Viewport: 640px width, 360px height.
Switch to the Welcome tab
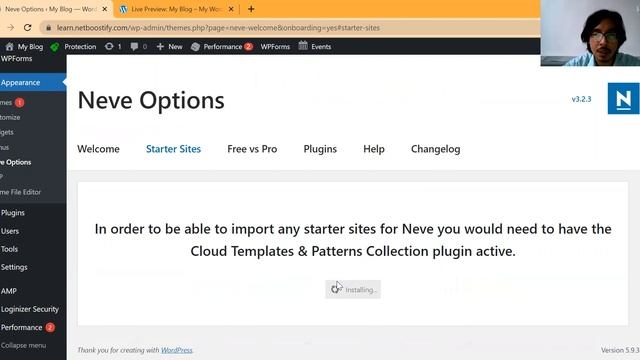tap(98, 149)
